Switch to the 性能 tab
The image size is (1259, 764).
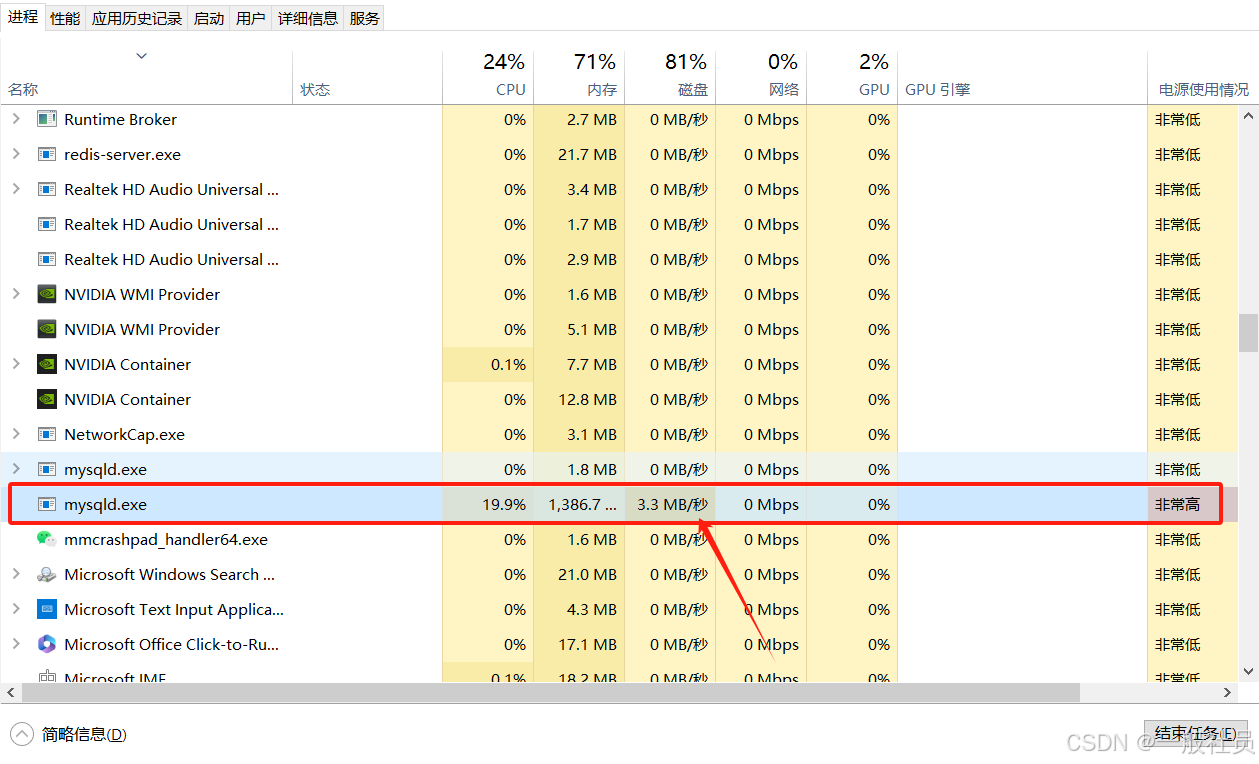[x=65, y=18]
